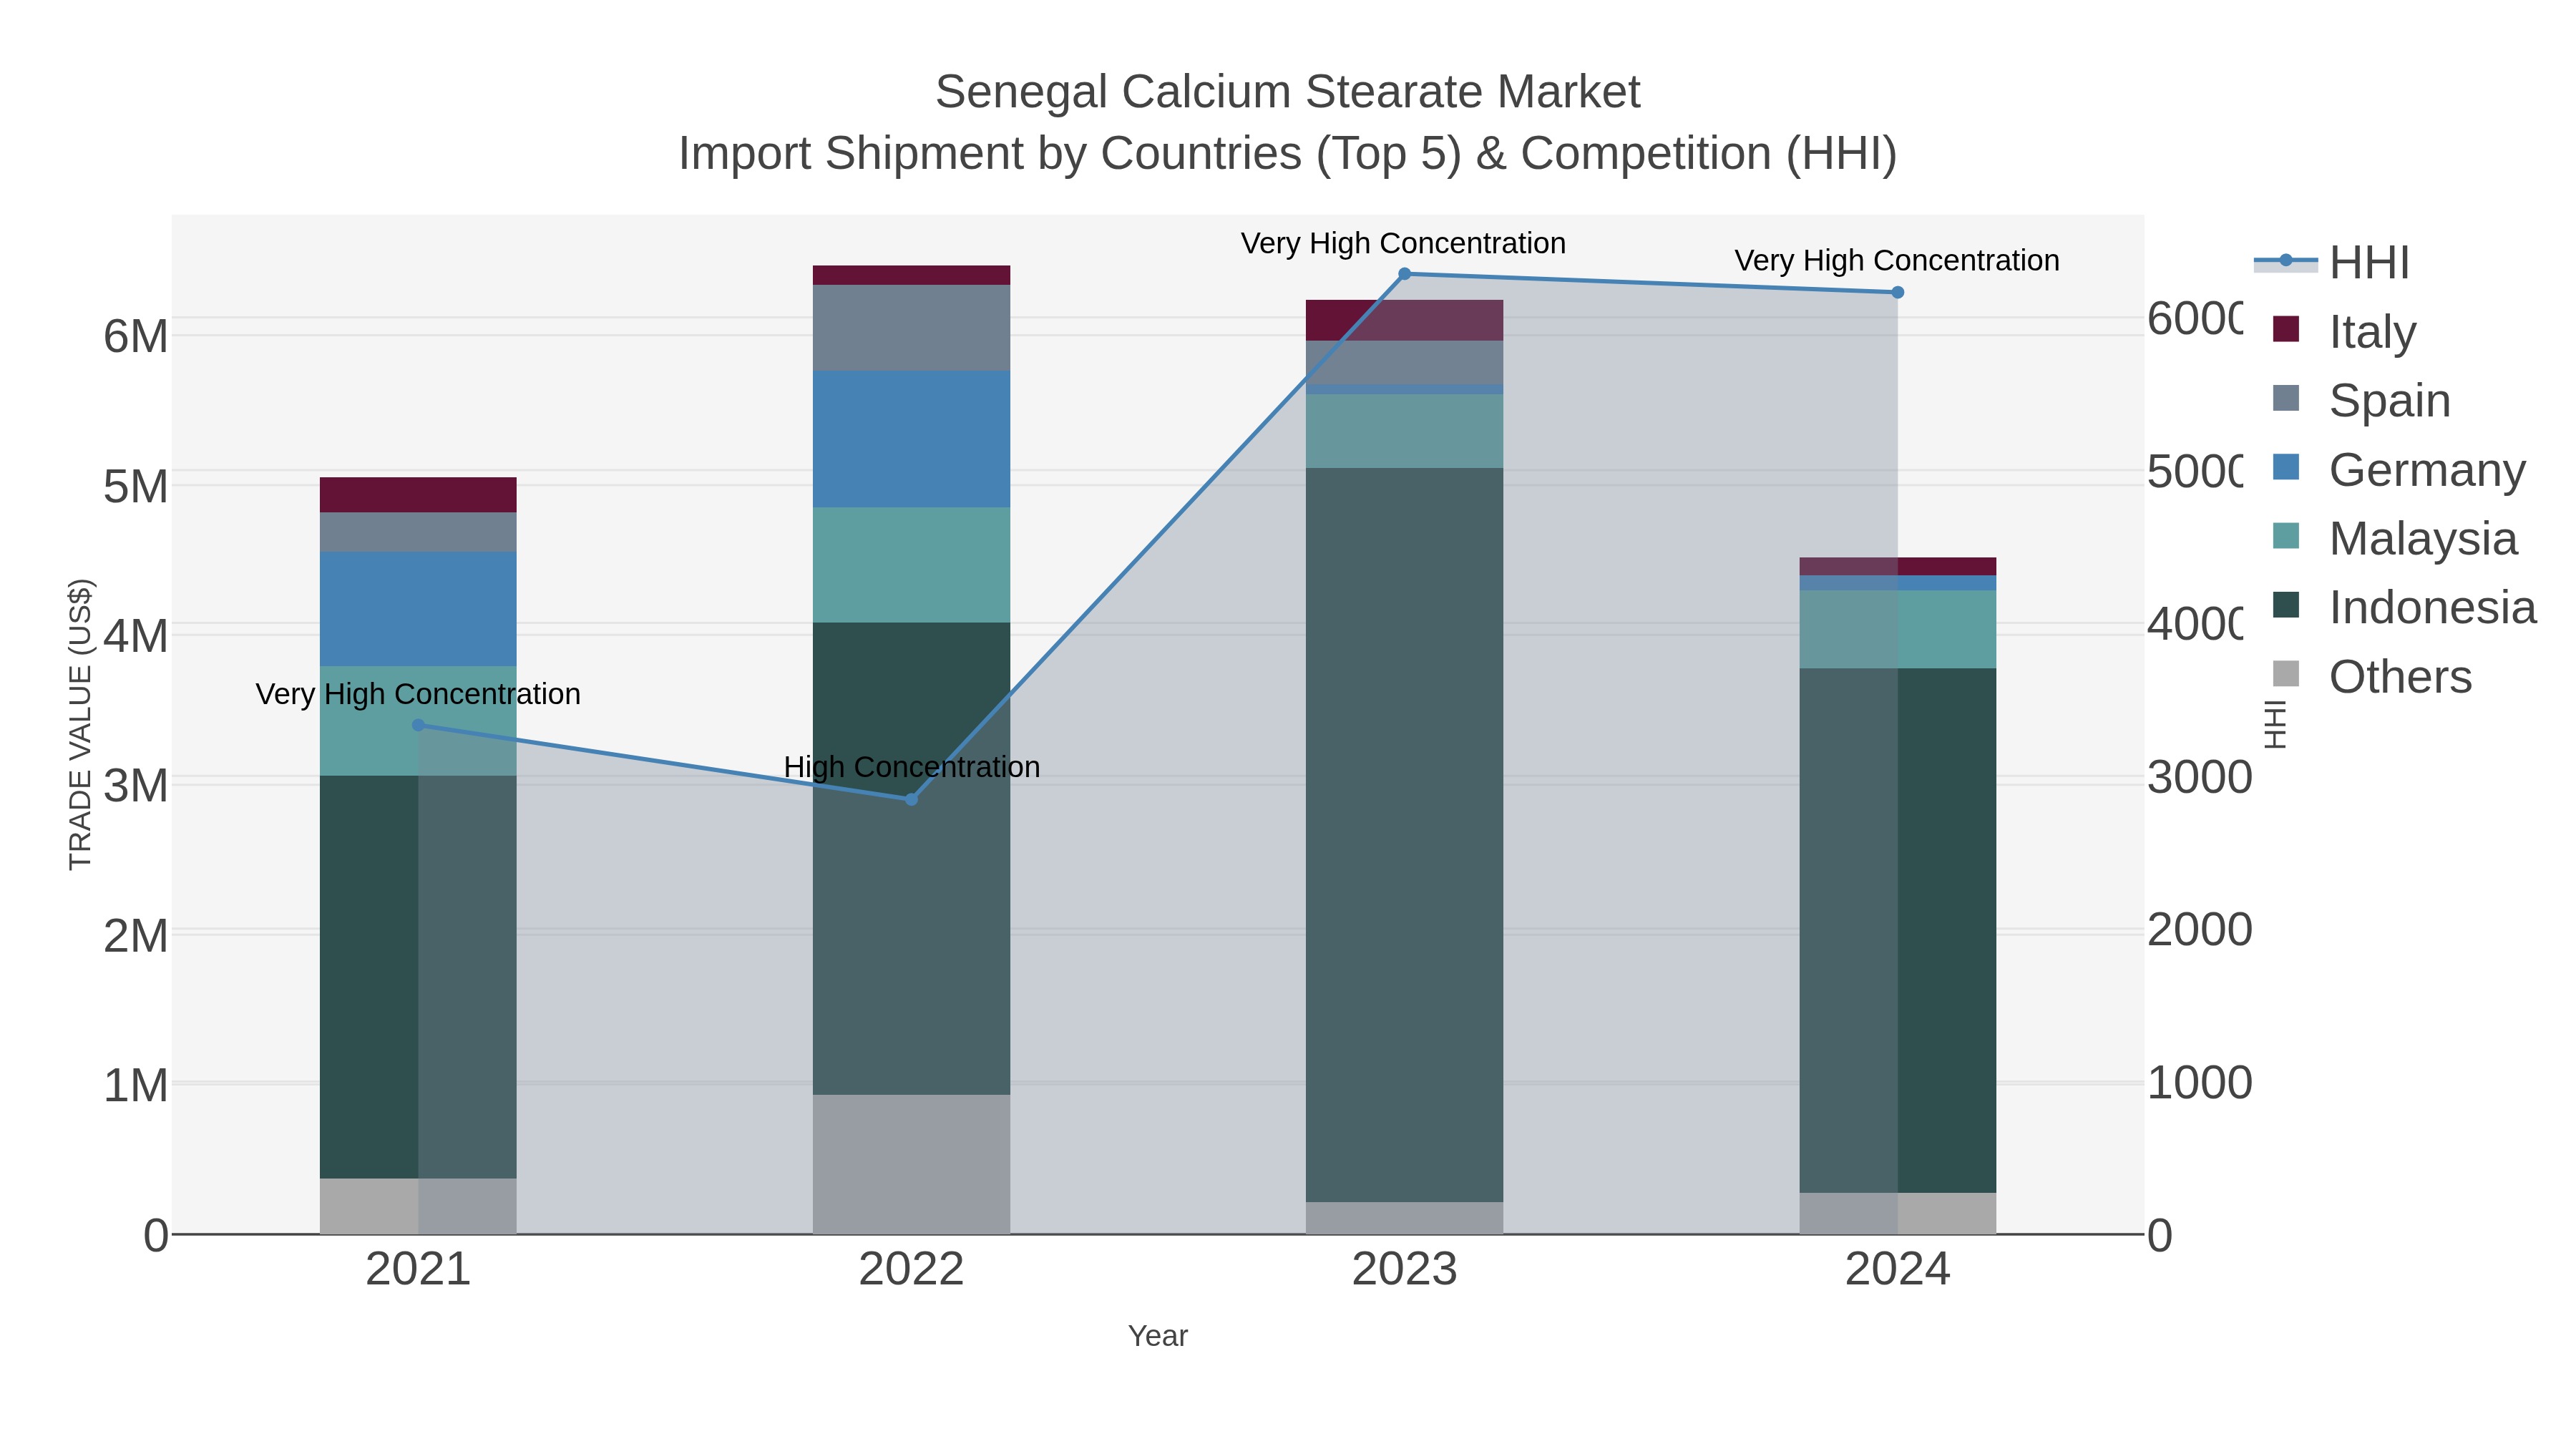Click the Italy maroon legend swatch
Viewport: 2576px width, 1449px height.
point(2286,329)
